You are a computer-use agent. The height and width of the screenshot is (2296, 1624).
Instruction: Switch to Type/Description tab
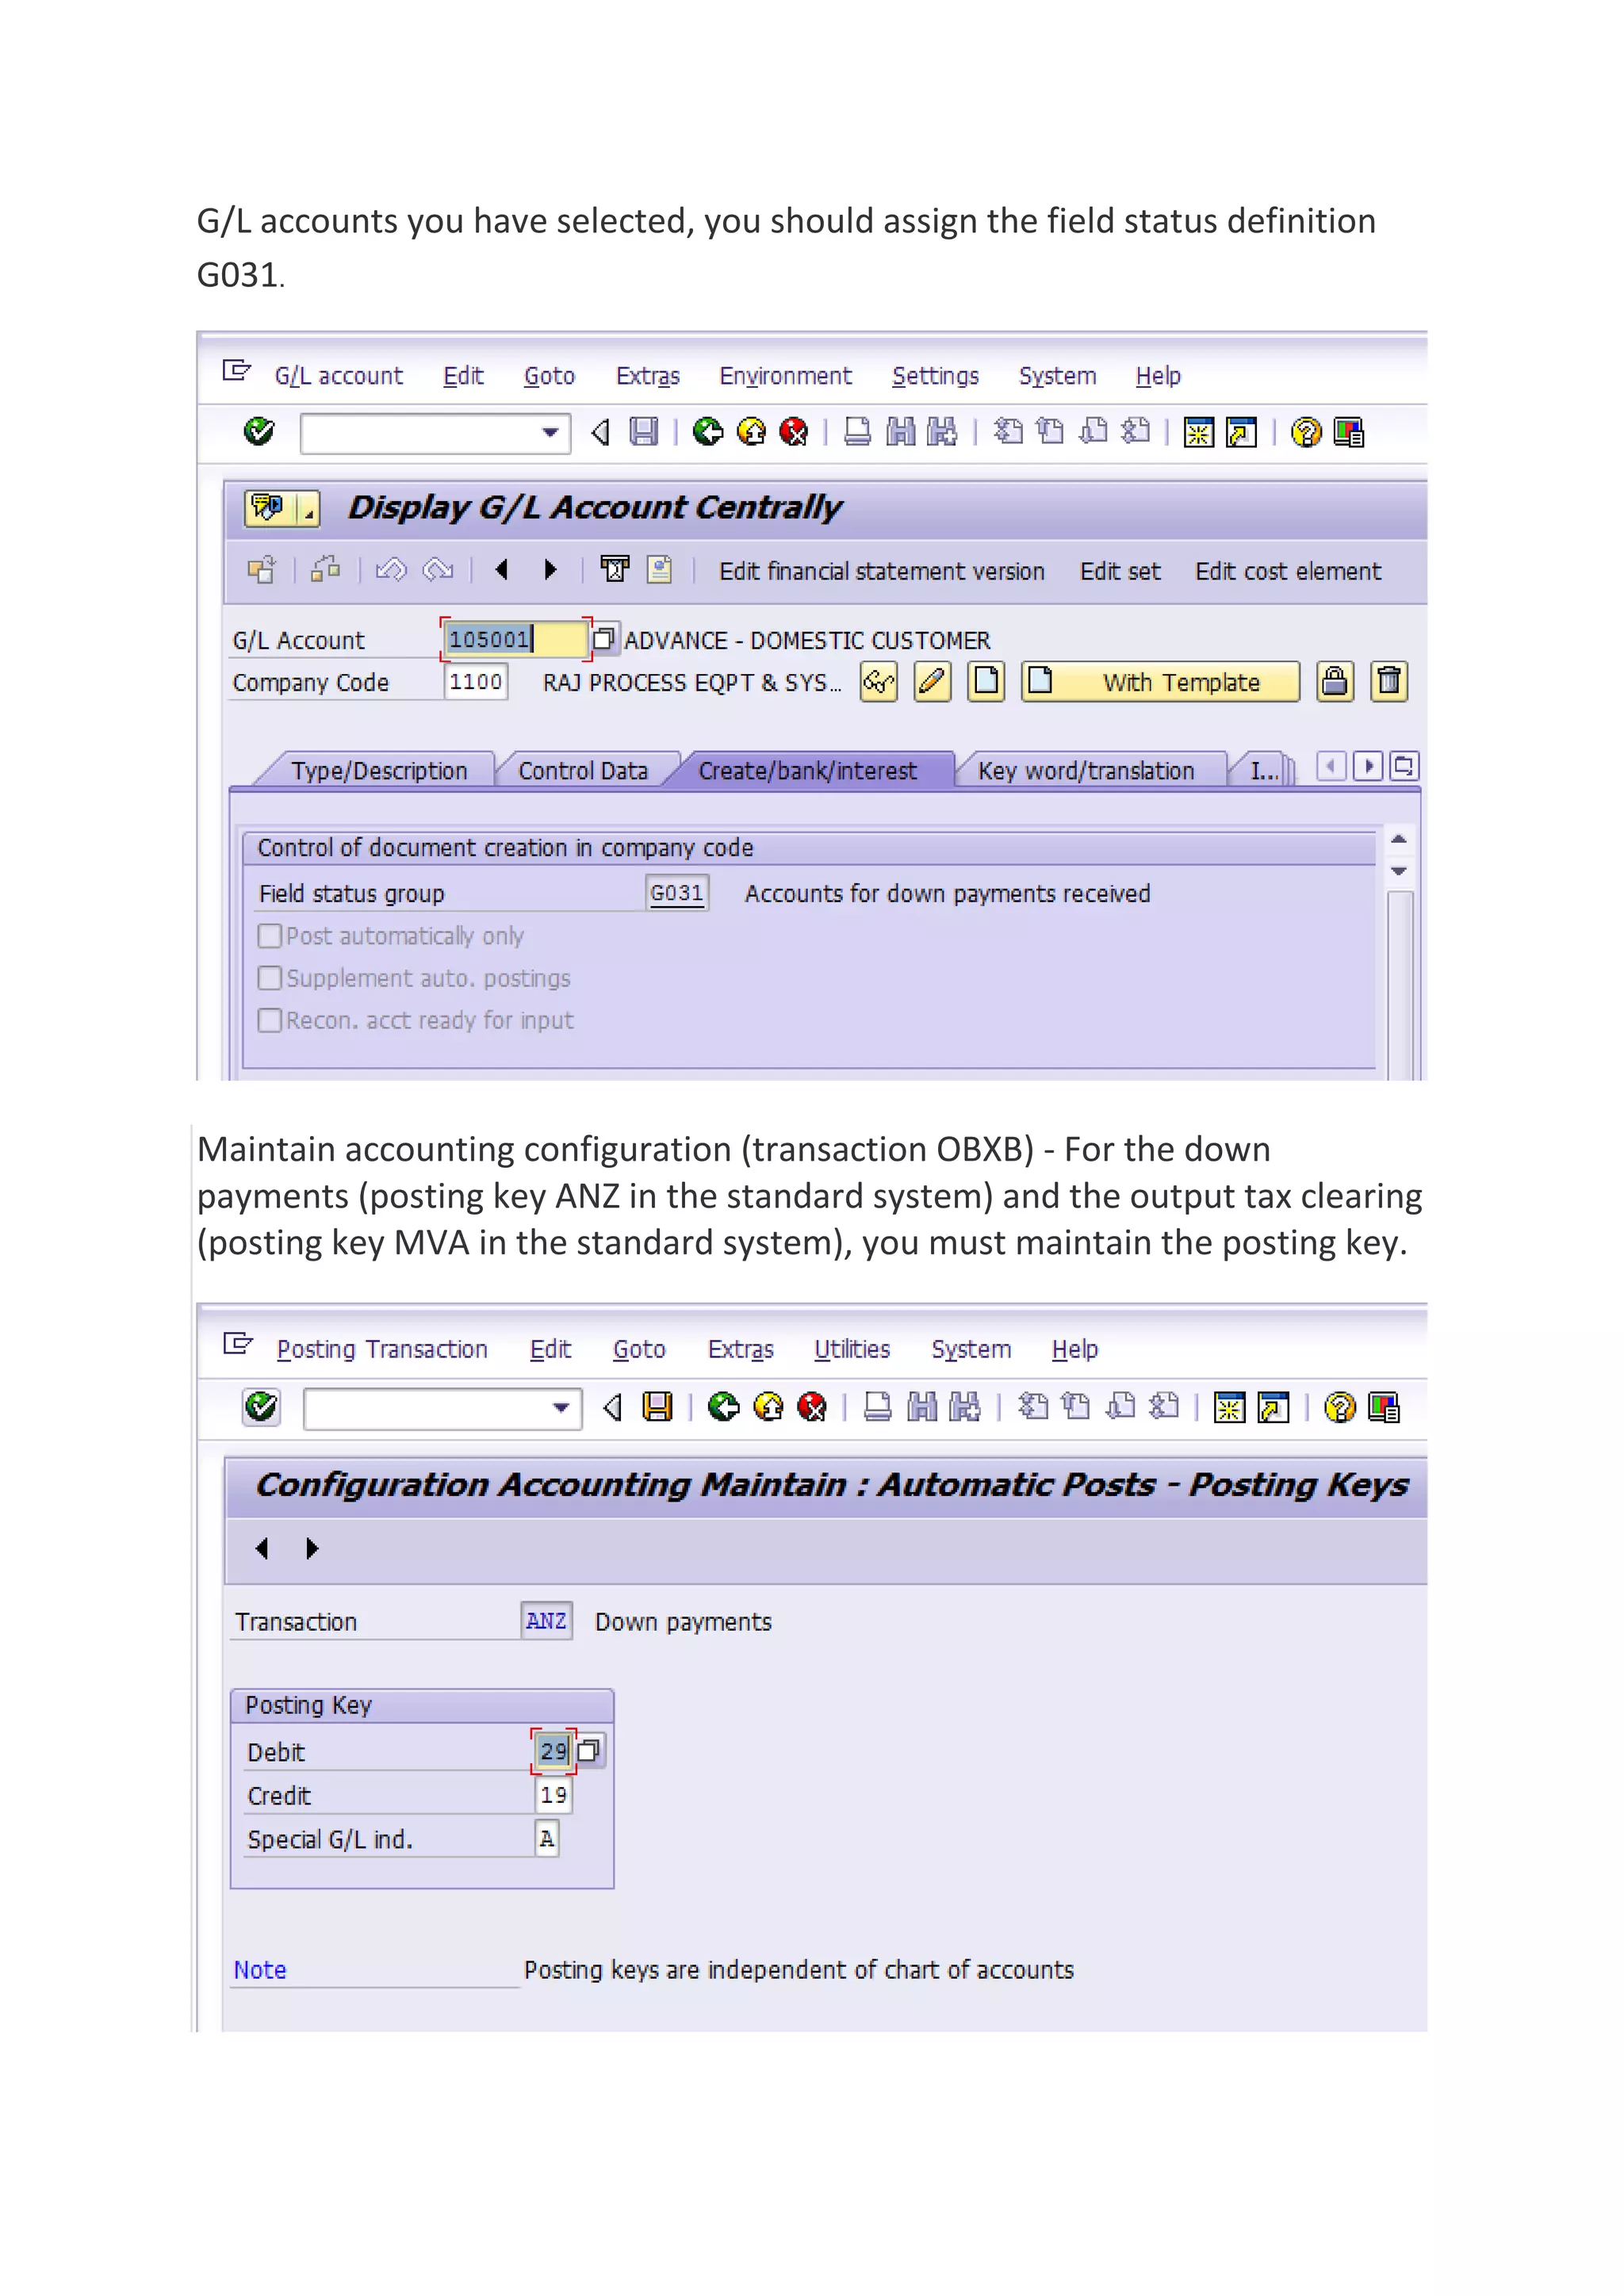[x=379, y=771]
